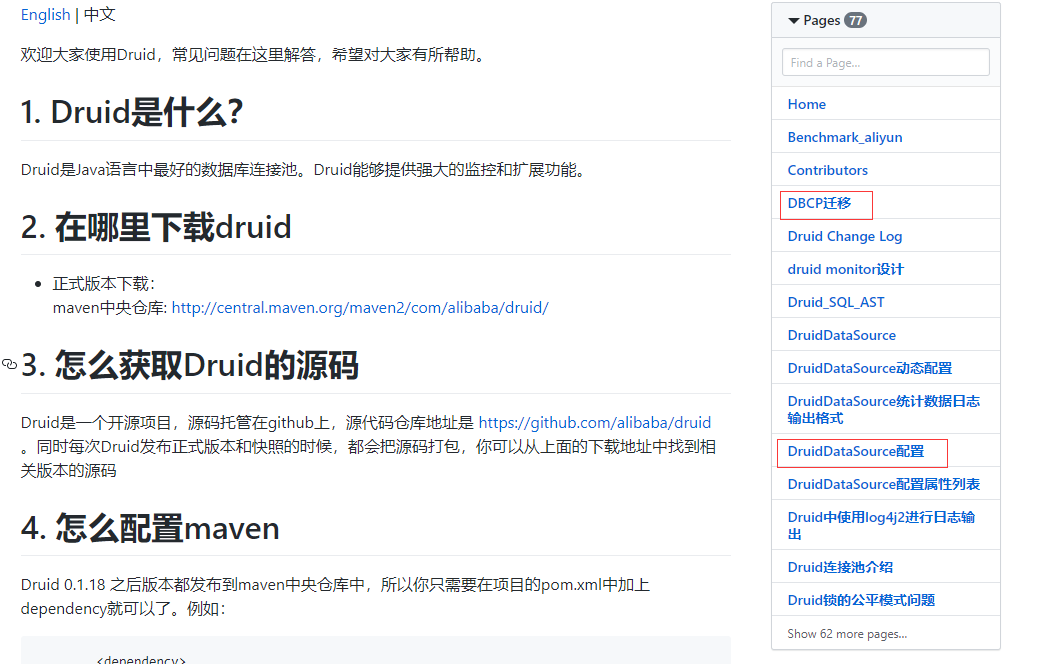Open the Benchmark_aliyun page

(x=845, y=137)
